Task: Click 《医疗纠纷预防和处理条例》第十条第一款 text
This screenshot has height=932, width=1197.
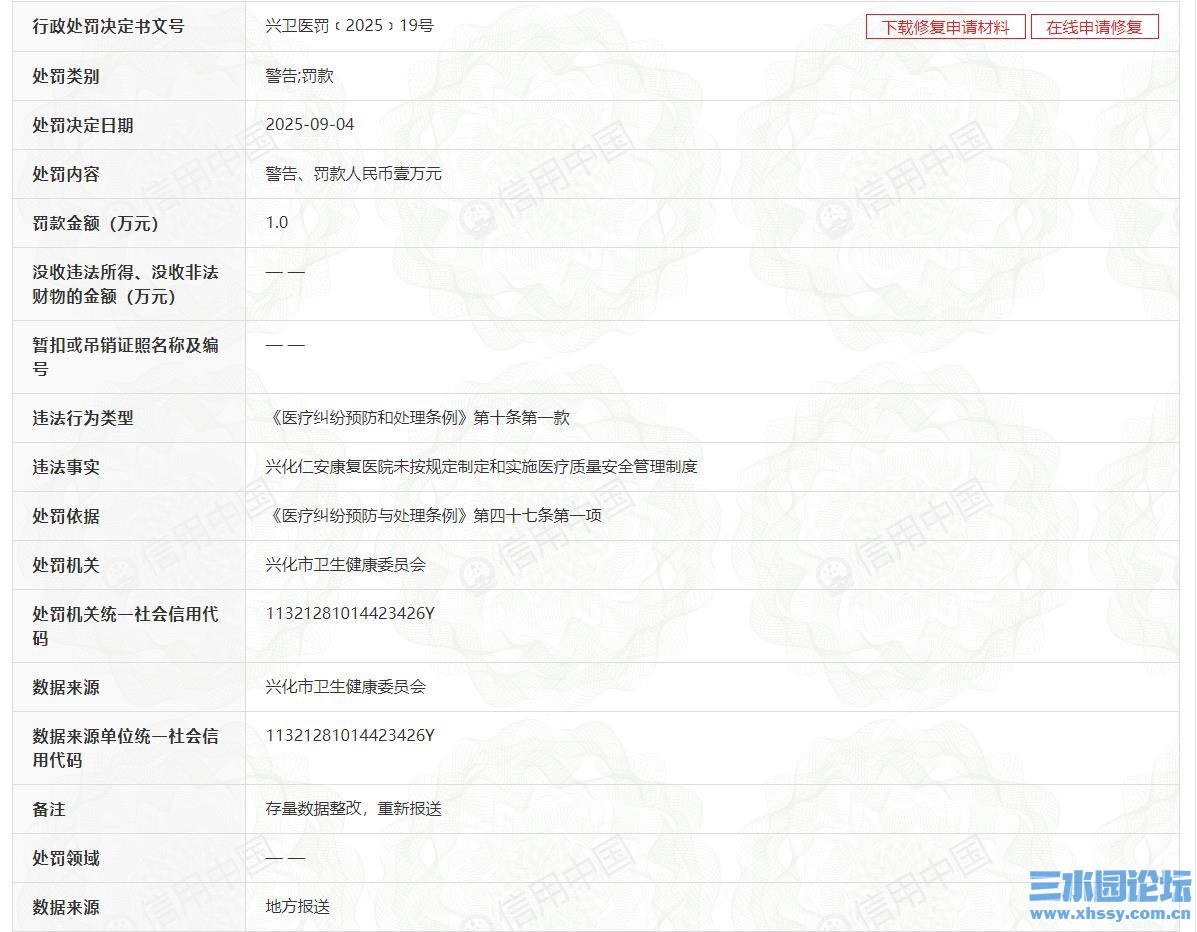Action: point(418,418)
